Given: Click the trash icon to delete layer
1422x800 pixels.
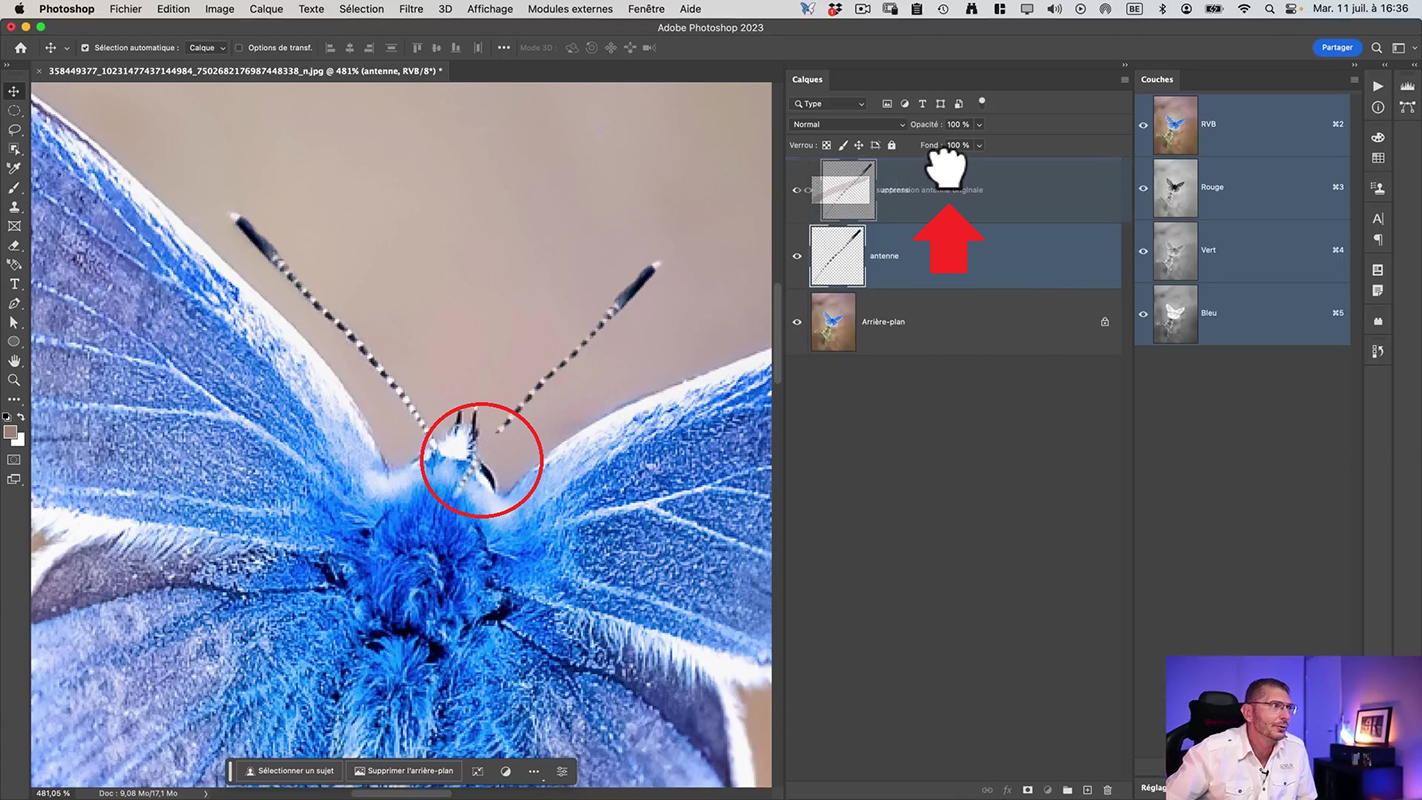Looking at the screenshot, I should 1107,790.
